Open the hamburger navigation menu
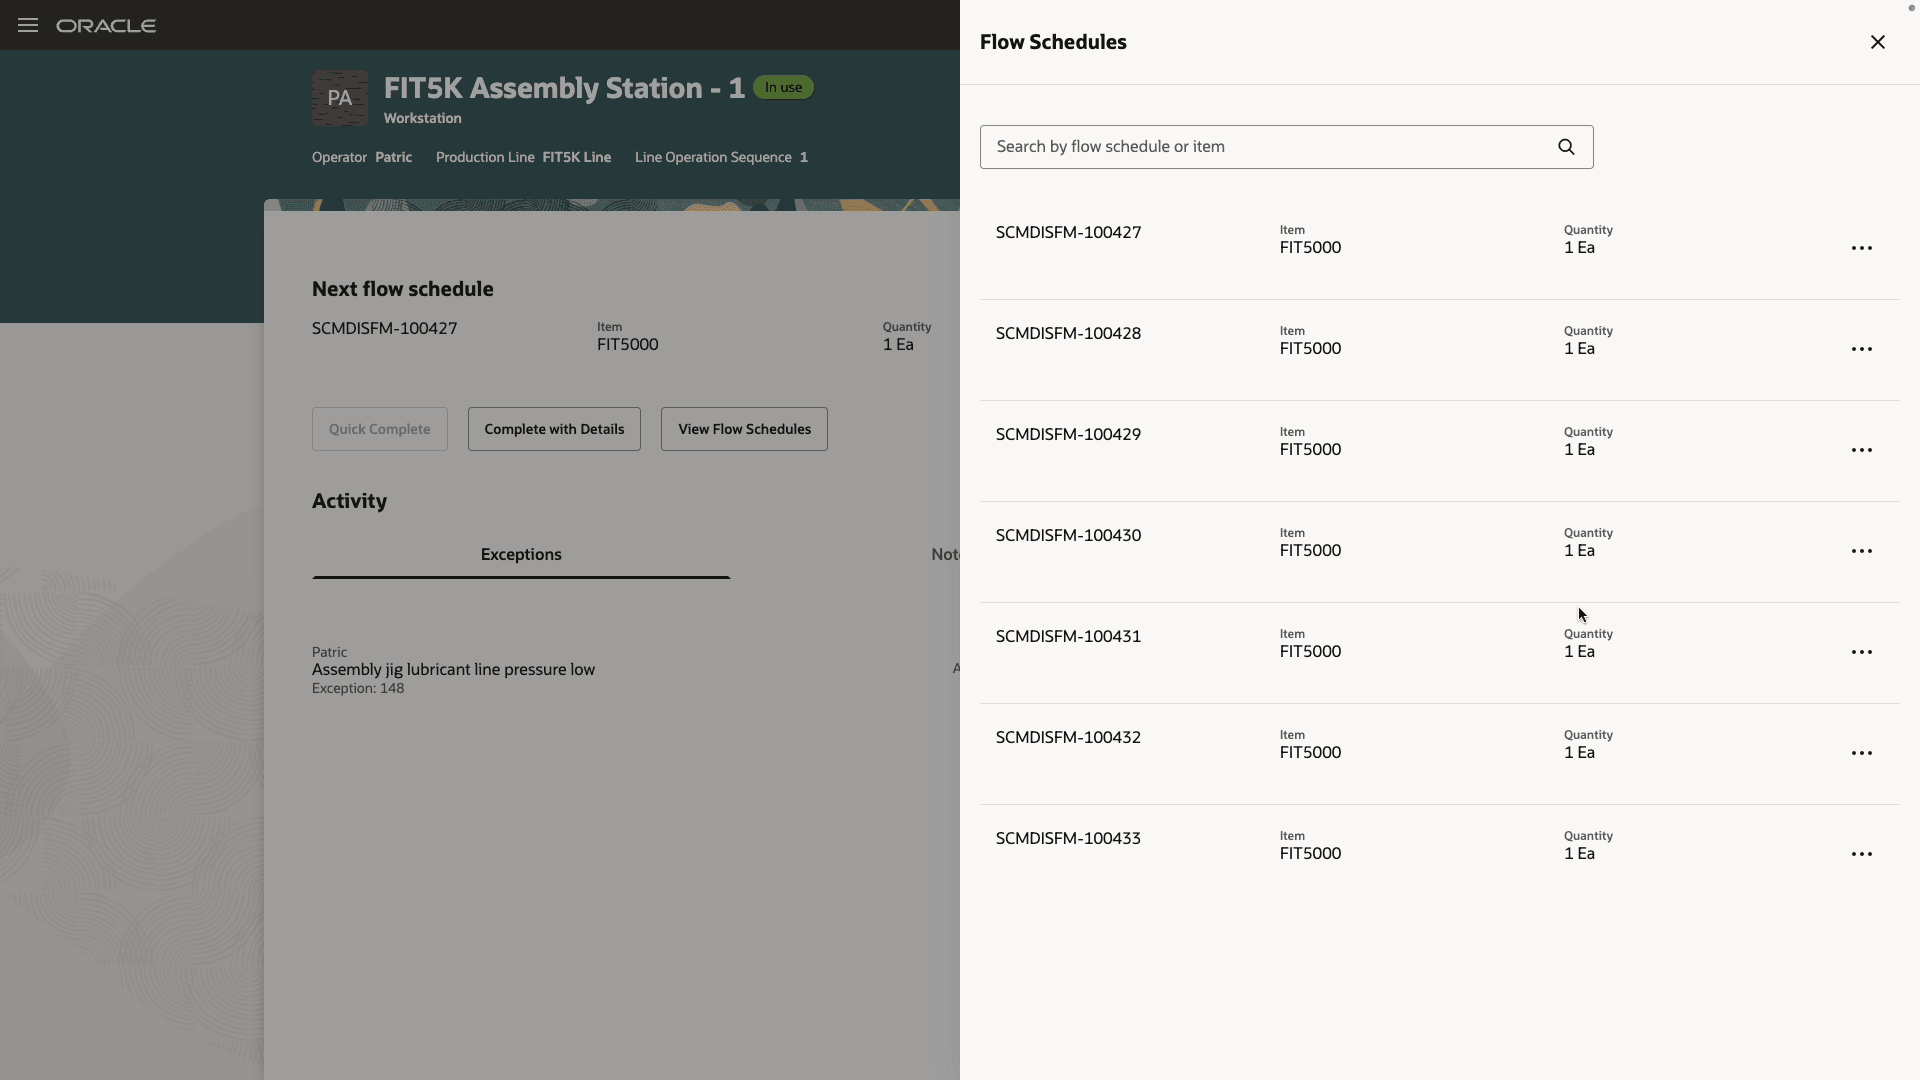 click(28, 25)
